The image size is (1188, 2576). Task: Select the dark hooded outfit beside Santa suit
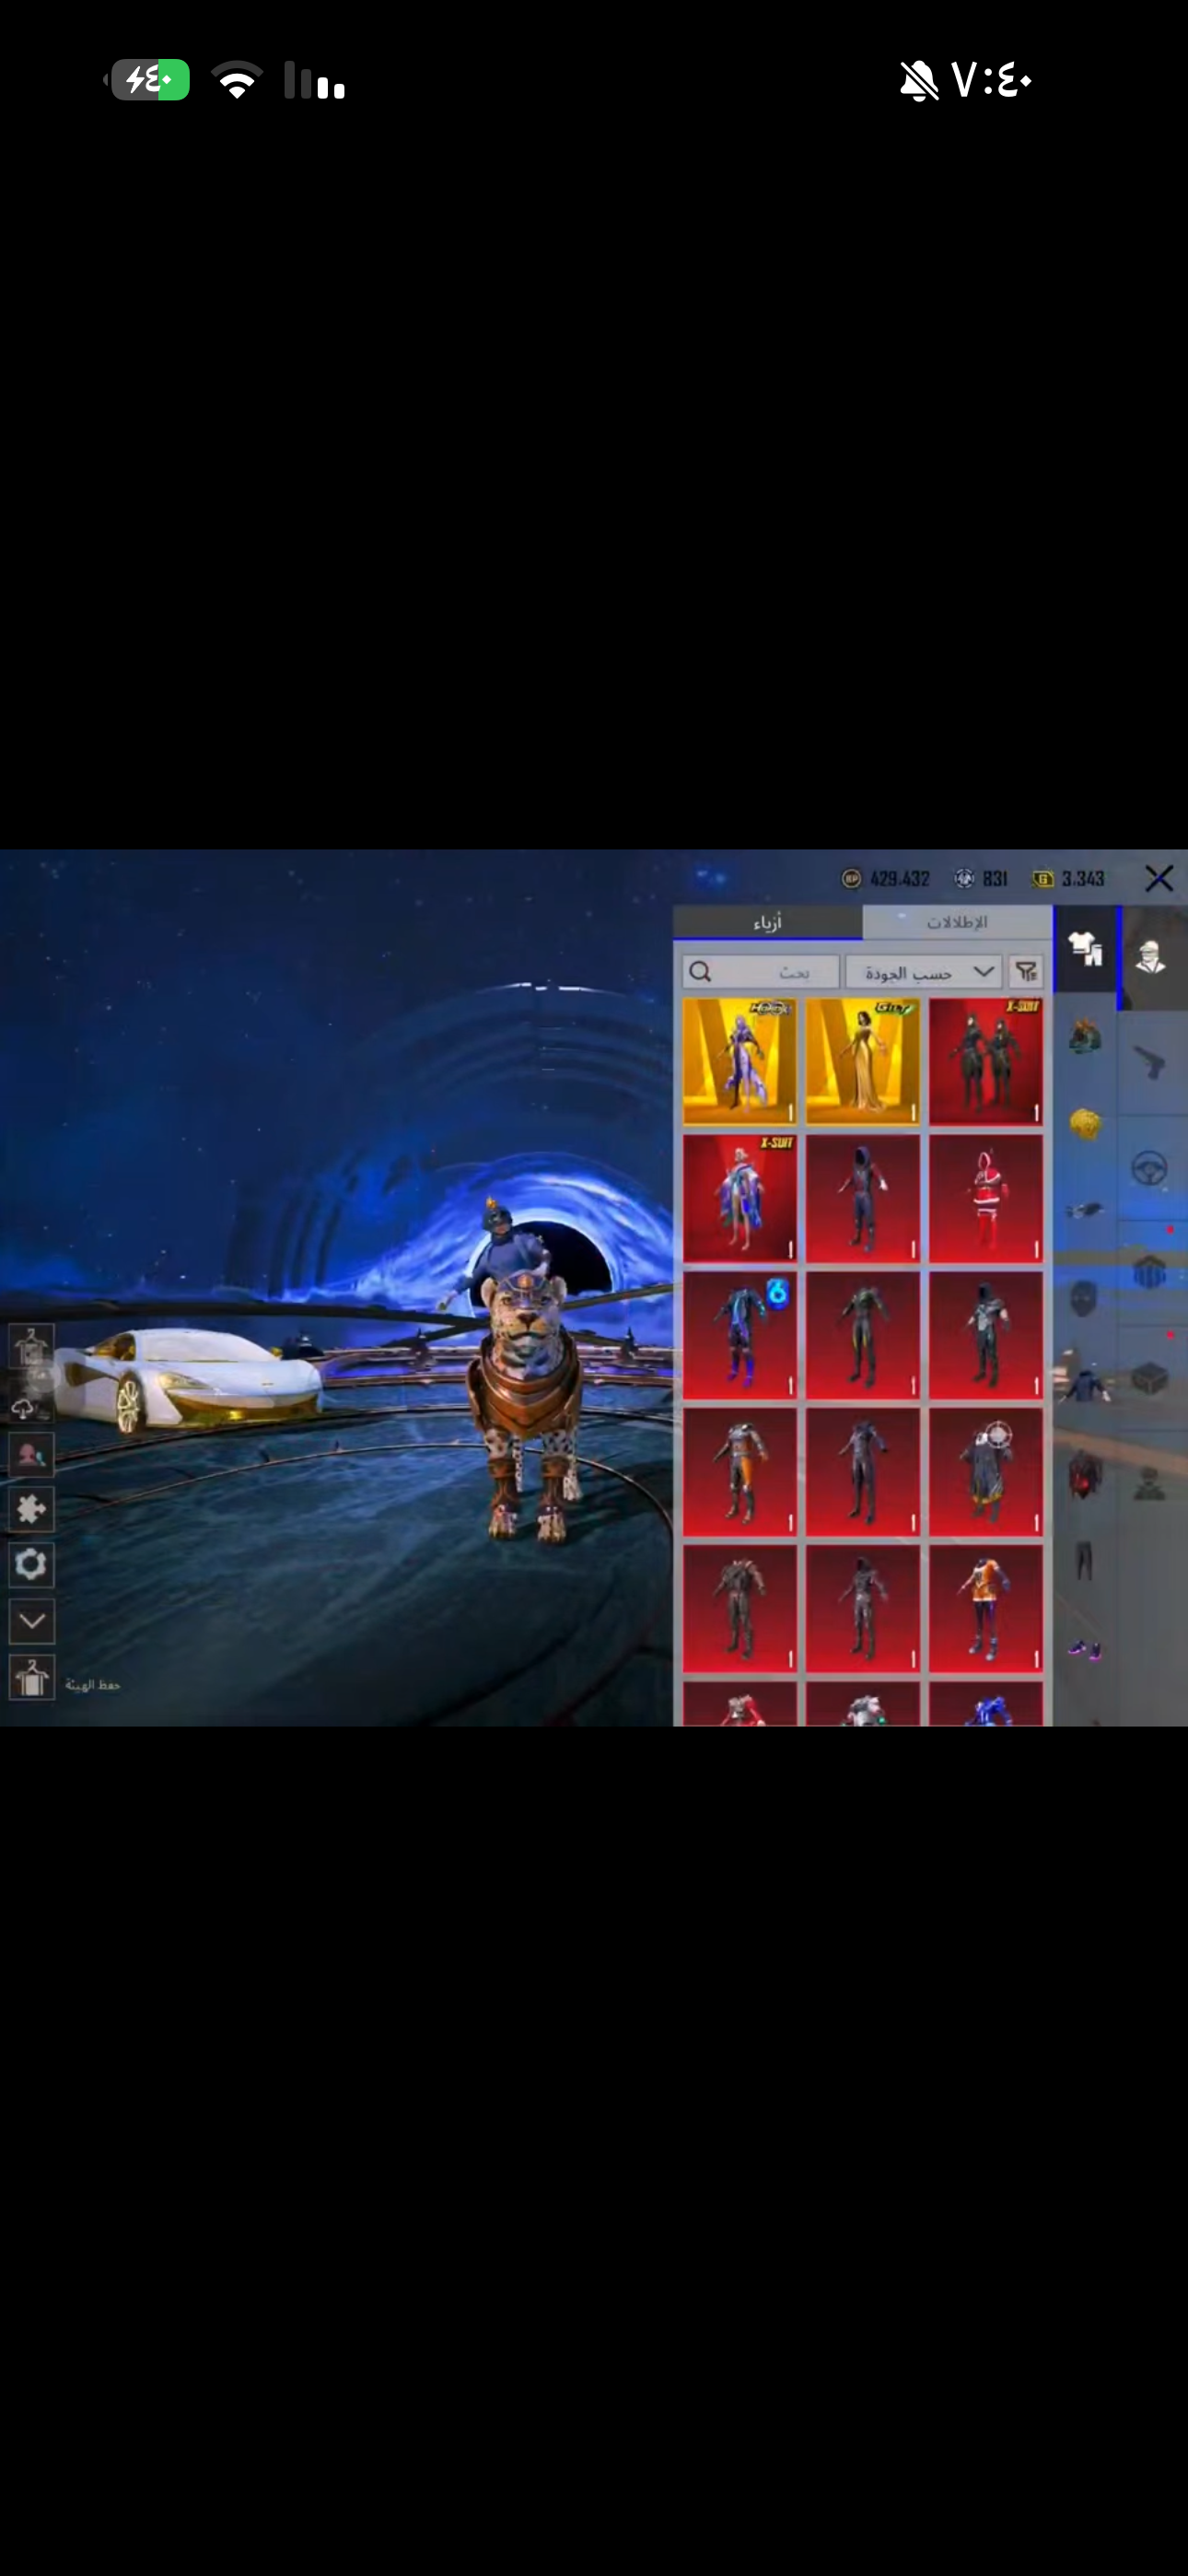863,1198
